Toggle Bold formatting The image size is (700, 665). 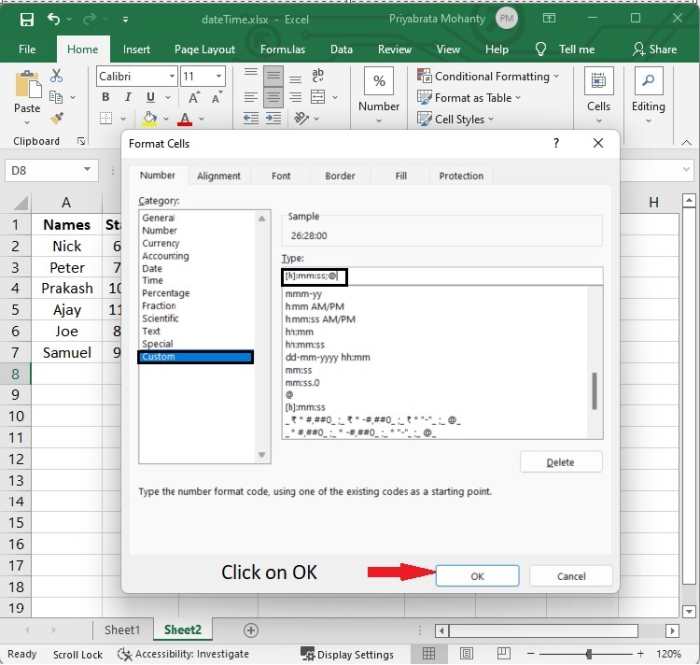point(106,97)
